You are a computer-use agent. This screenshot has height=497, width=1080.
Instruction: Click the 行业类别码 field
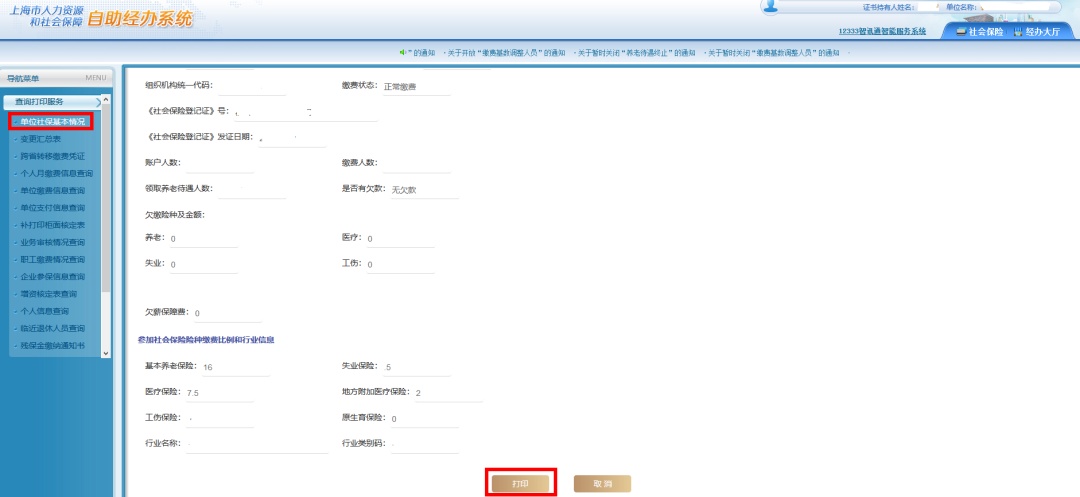click(x=424, y=444)
